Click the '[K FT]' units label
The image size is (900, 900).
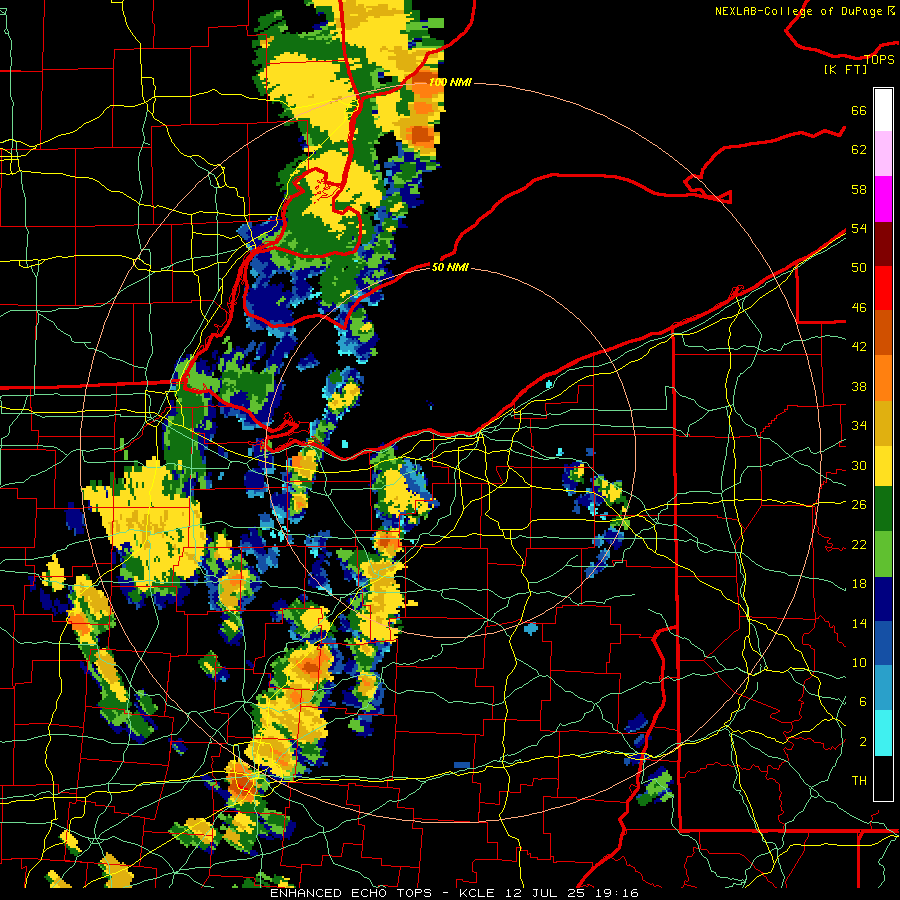(x=845, y=69)
